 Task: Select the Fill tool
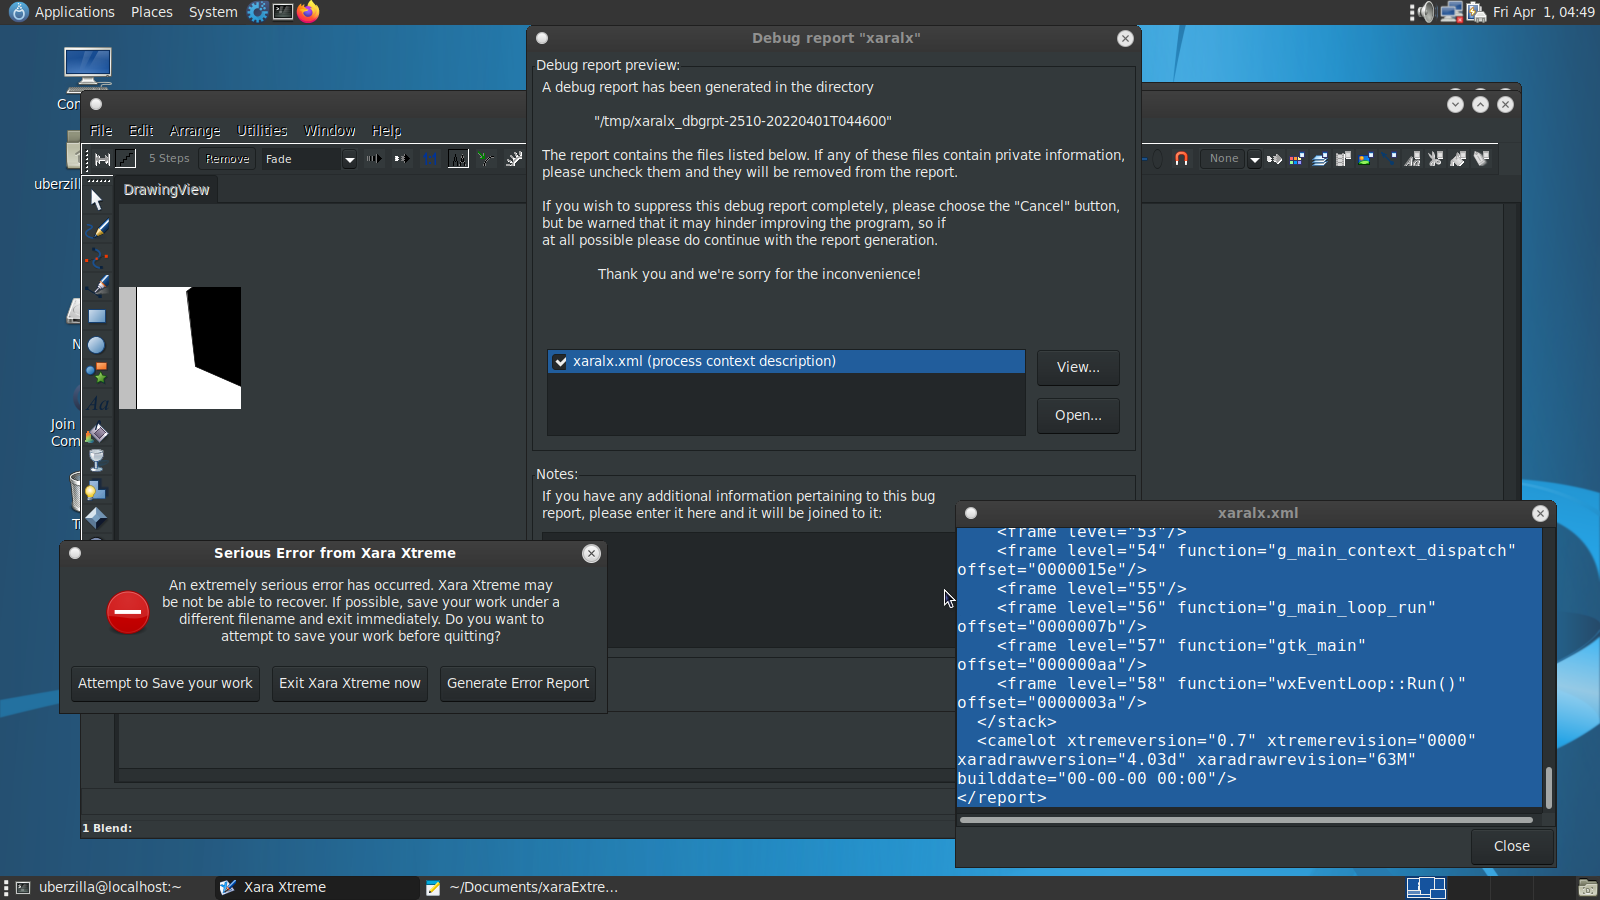click(x=97, y=432)
